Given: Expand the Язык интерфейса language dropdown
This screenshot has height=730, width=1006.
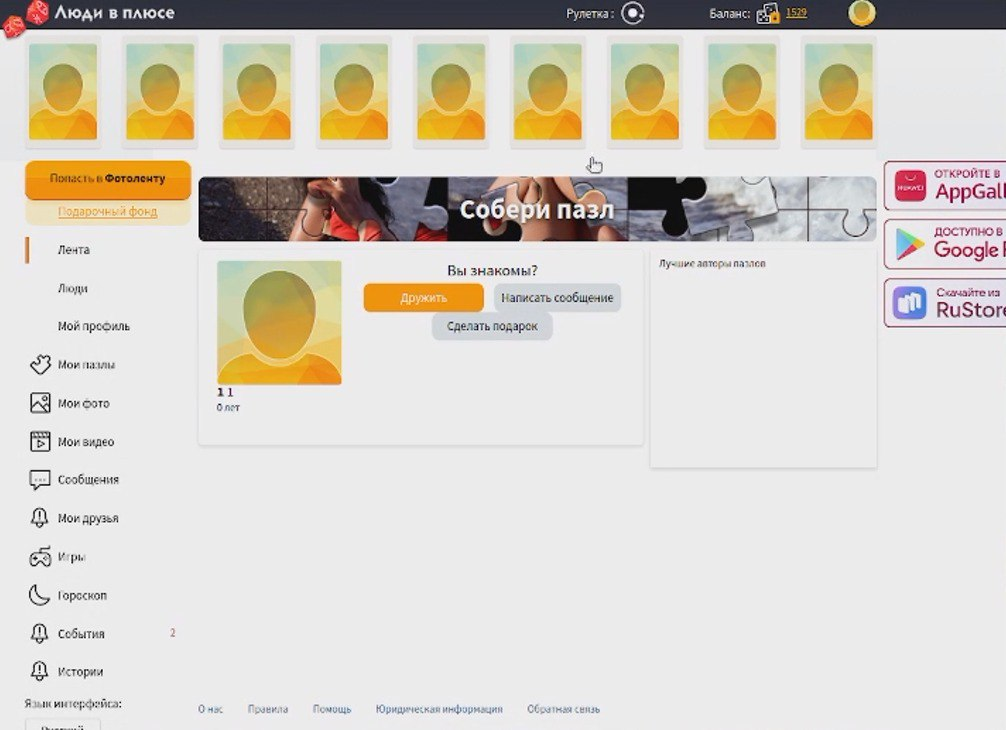Looking at the screenshot, I should point(63,725).
